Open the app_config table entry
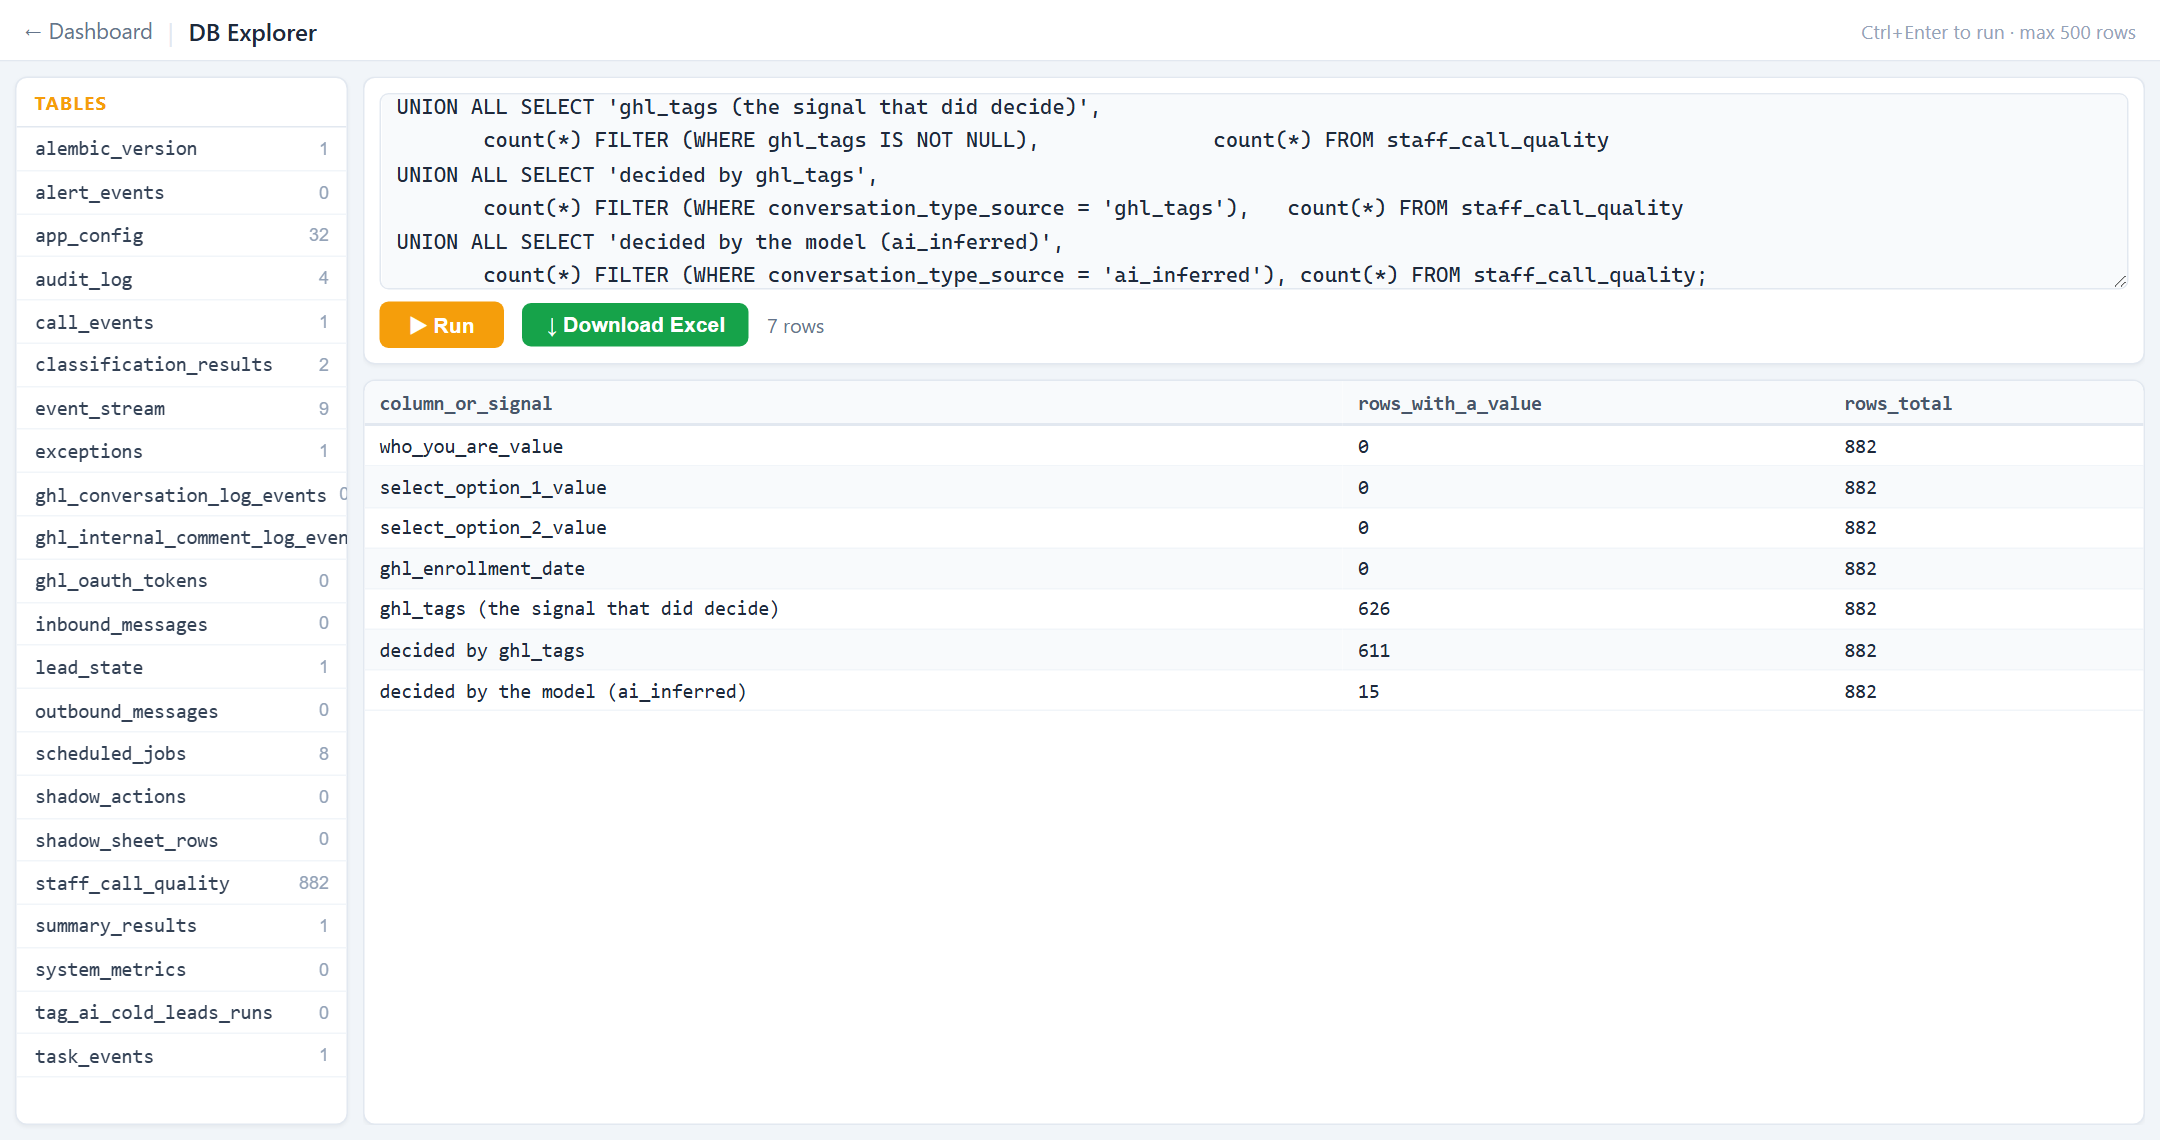The height and width of the screenshot is (1140, 2160). click(x=181, y=236)
